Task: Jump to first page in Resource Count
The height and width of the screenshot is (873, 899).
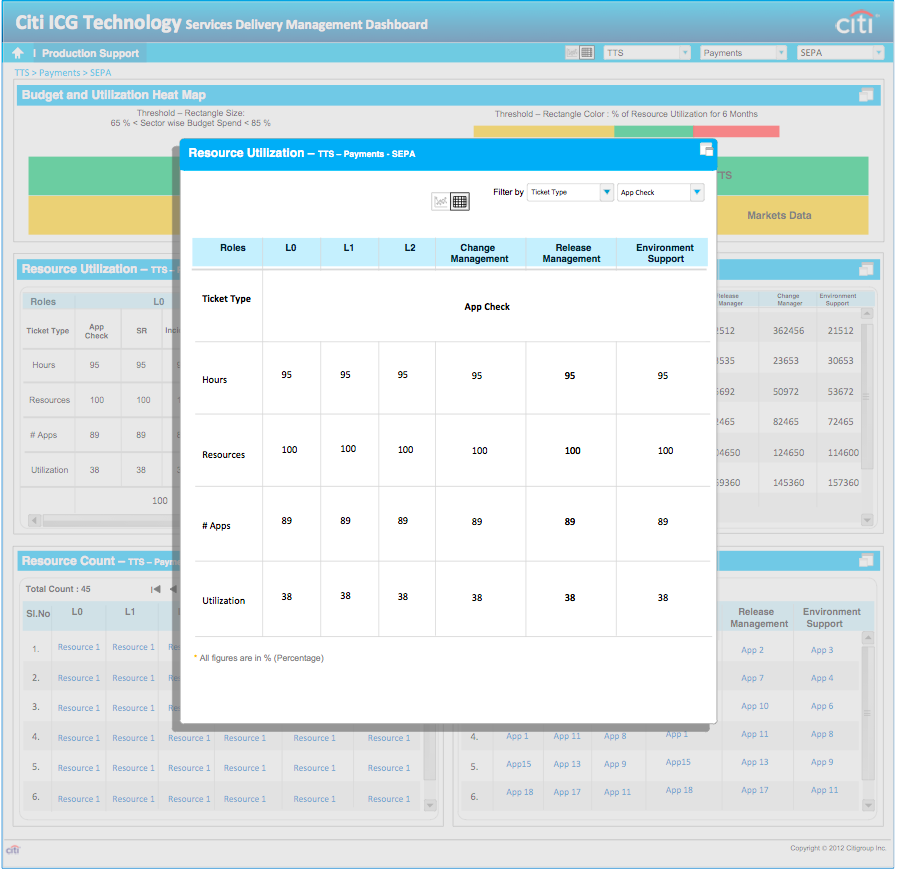Action: point(155,589)
